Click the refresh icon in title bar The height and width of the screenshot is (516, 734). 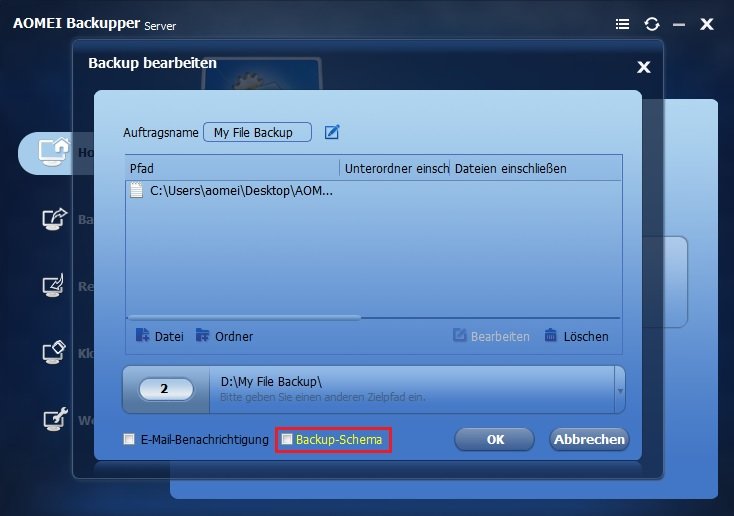(x=652, y=24)
